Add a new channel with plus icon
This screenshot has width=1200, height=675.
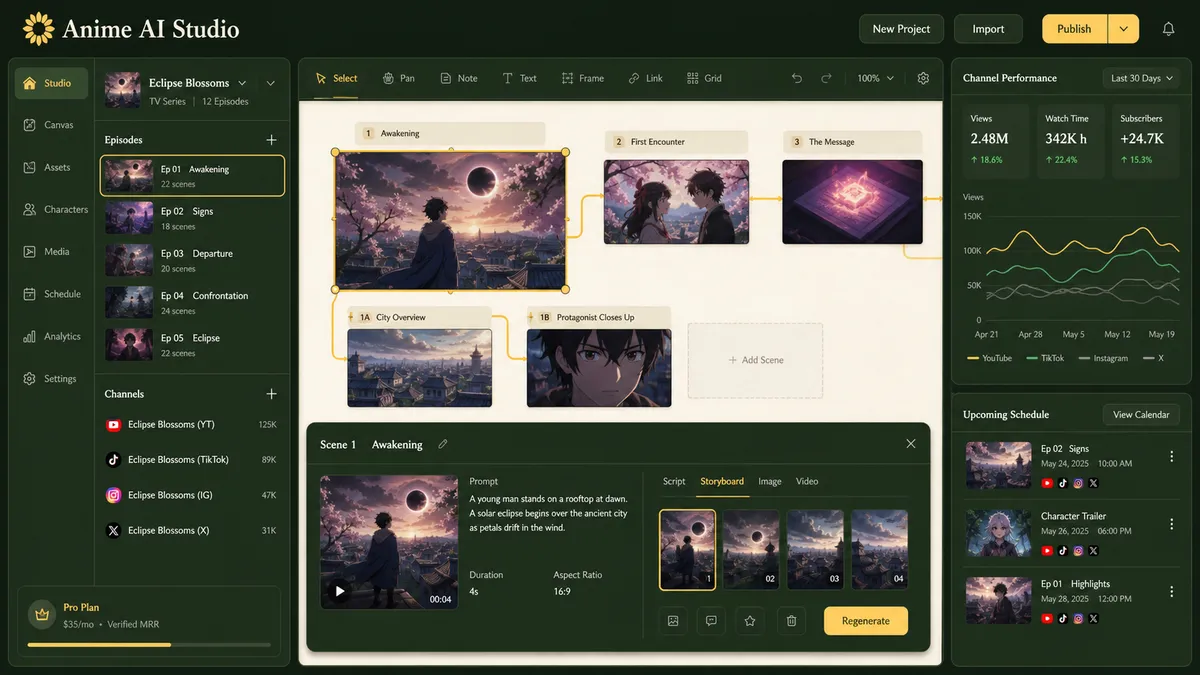point(271,394)
